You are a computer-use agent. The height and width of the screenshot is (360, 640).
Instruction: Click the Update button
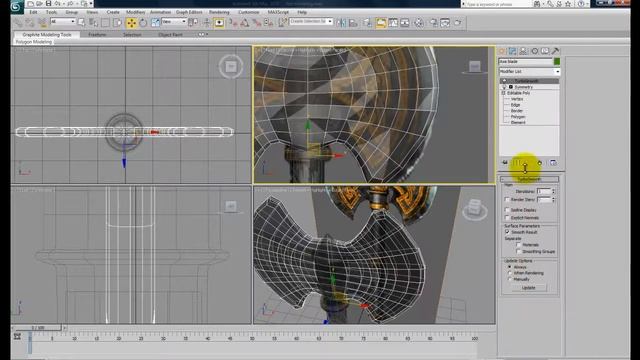click(x=529, y=288)
